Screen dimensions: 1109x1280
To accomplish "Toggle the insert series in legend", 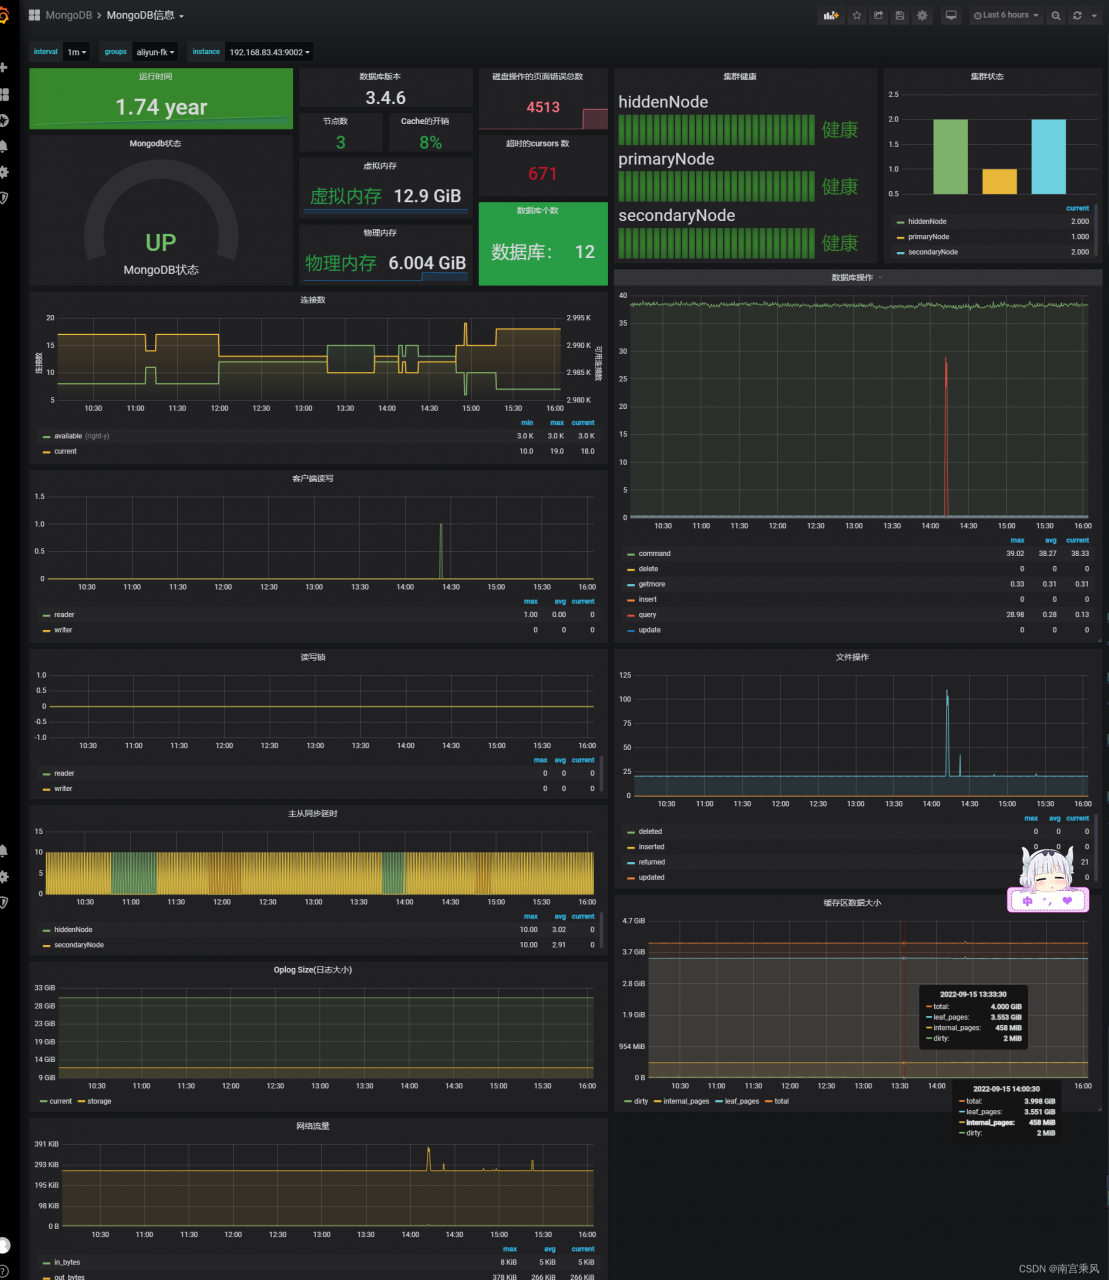I will point(647,600).
